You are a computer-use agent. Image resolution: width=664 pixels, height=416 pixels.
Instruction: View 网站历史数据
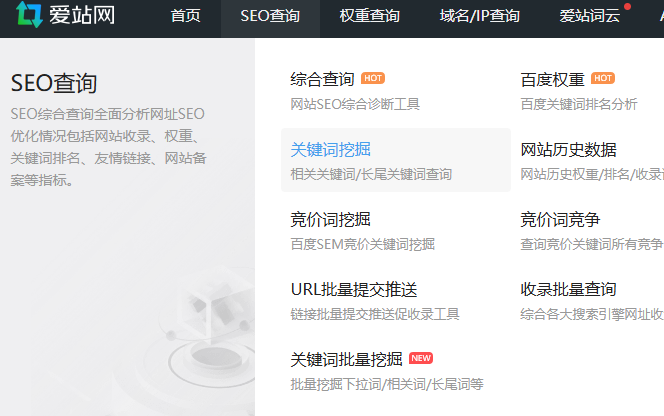(568, 150)
